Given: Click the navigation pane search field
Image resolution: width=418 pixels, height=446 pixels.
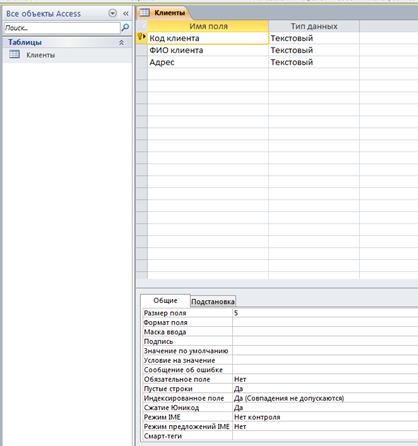Looking at the screenshot, I should (x=62, y=28).
